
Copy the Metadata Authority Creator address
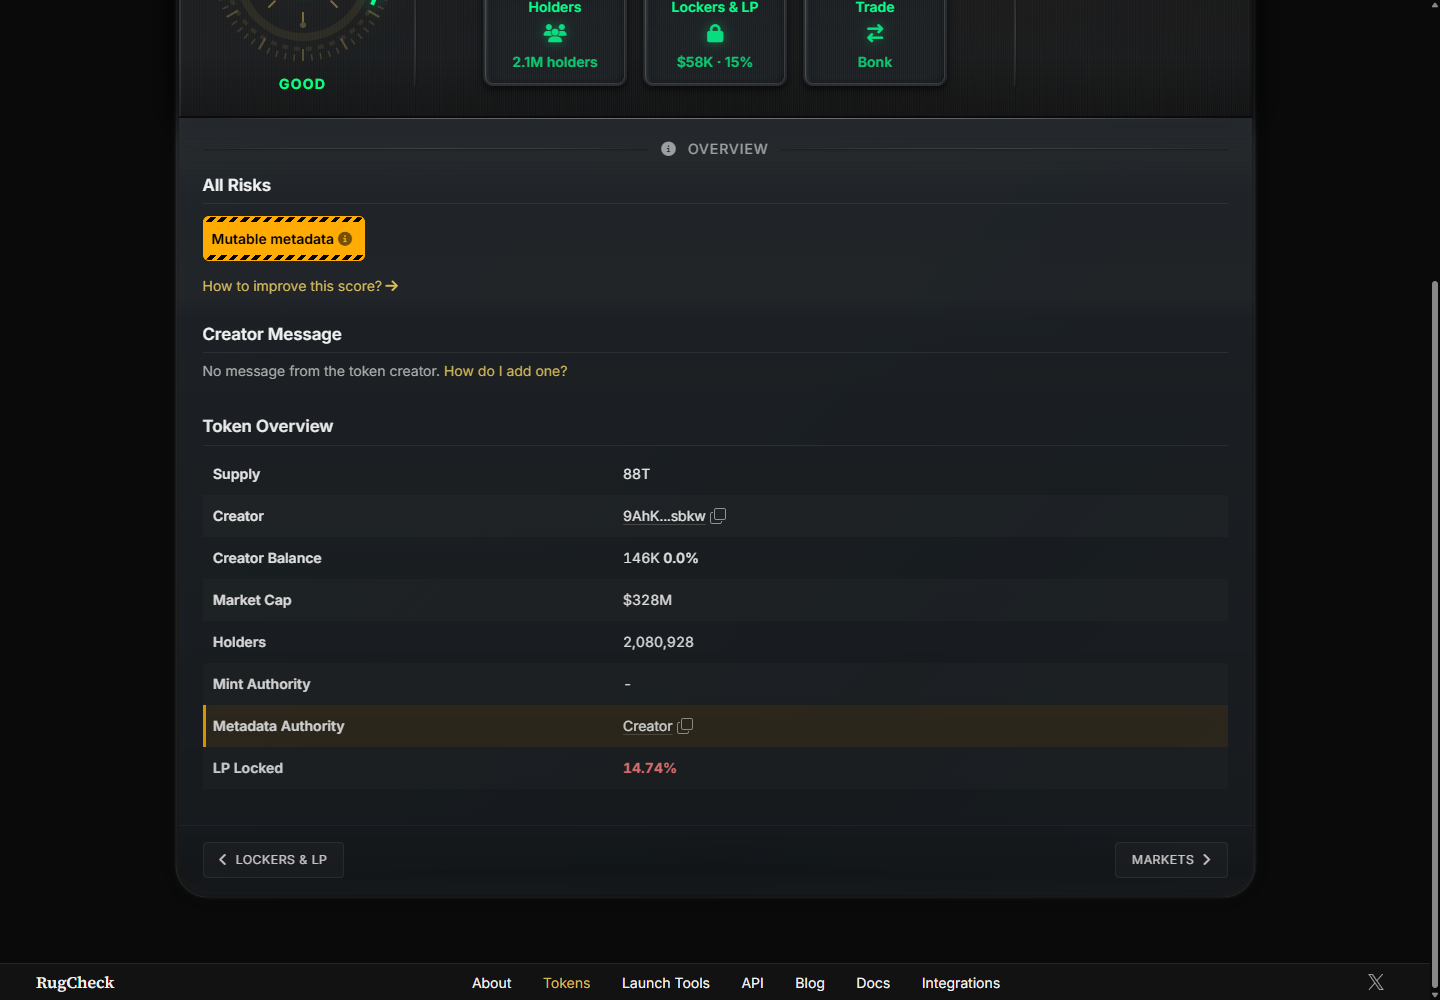[x=685, y=726]
